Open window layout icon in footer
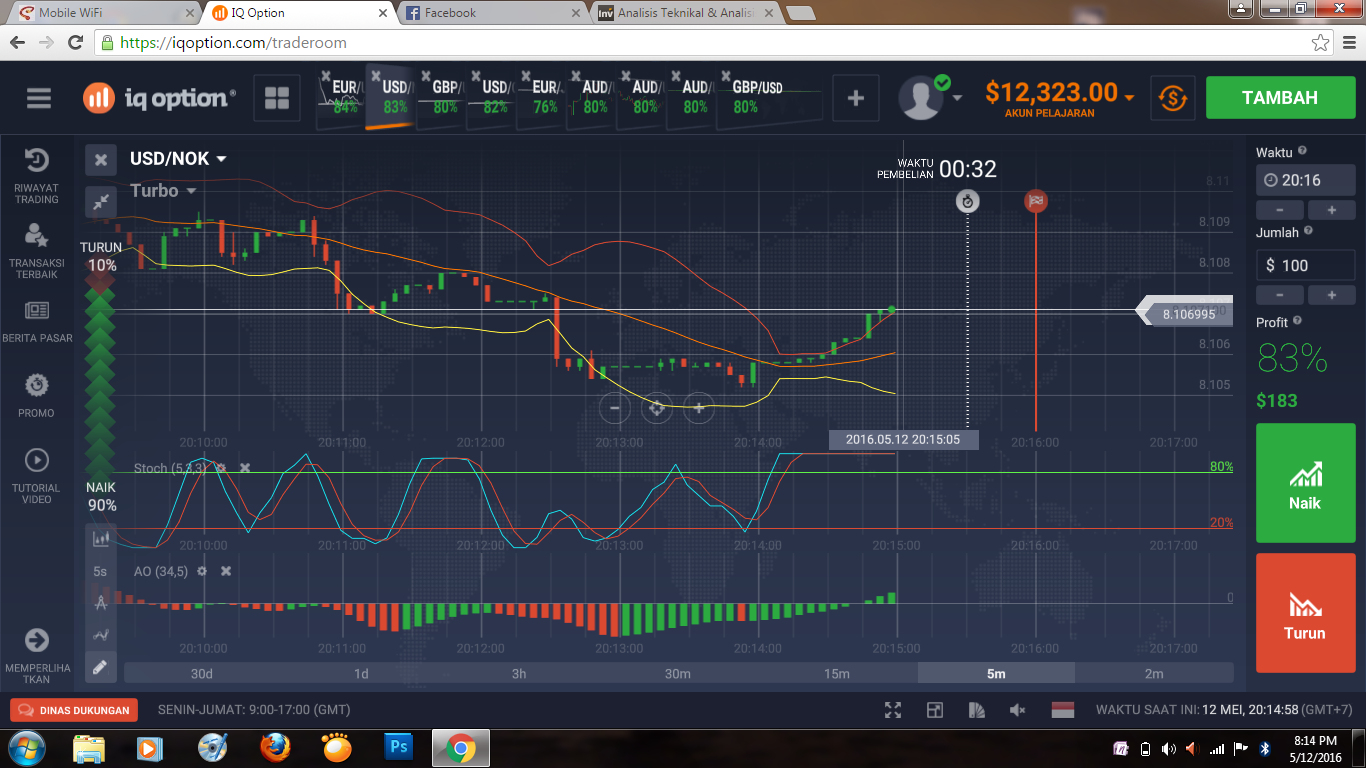This screenshot has height=768, width=1366. [x=935, y=710]
